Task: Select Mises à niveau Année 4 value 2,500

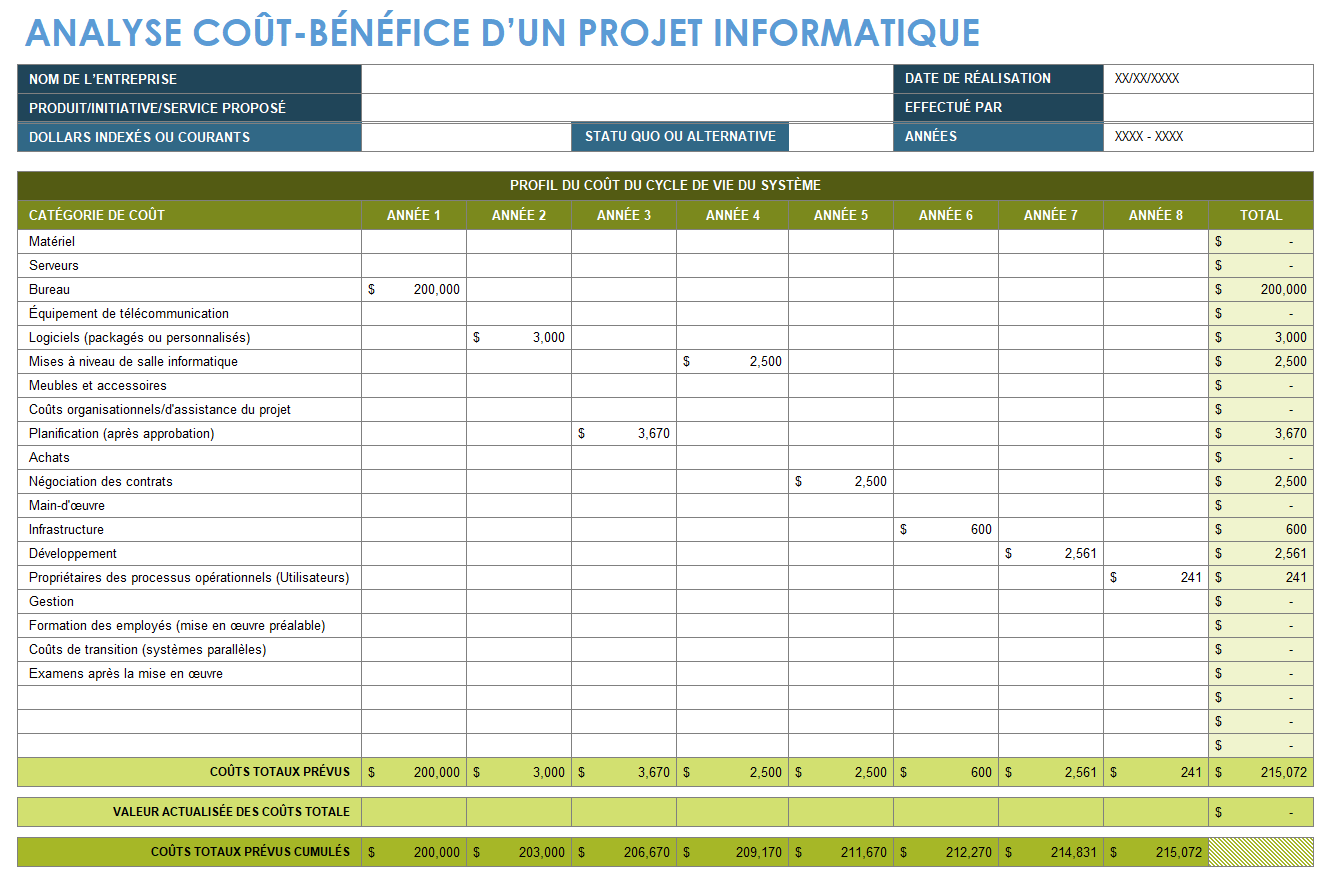Action: click(x=732, y=362)
